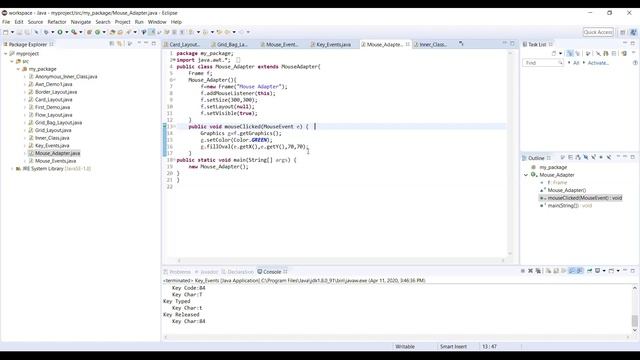Maximize the Console panel
640x360 pixels.
click(633, 271)
